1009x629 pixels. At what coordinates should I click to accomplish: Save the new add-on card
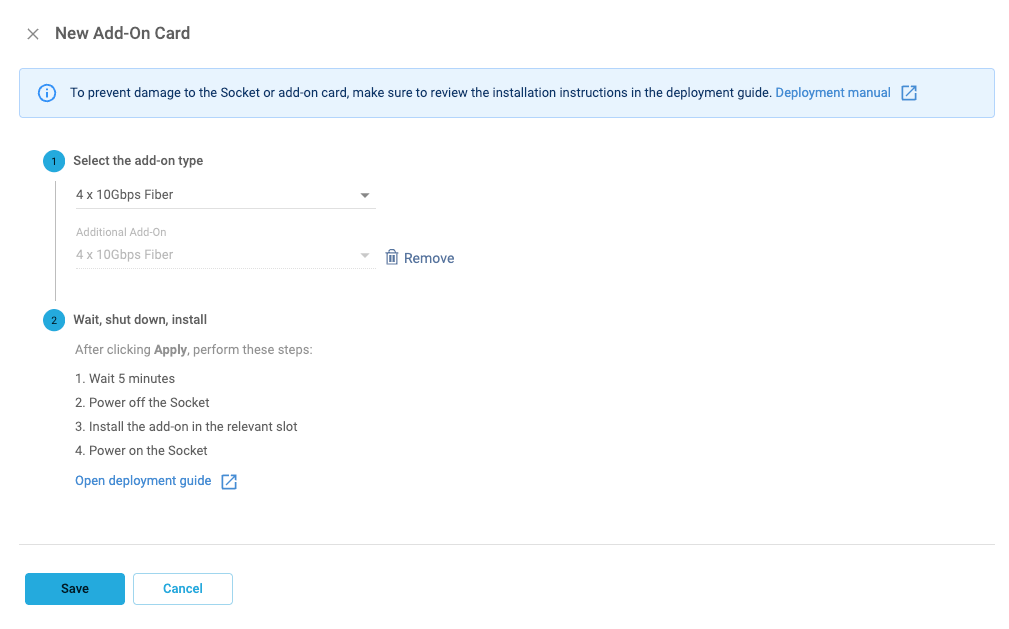click(x=74, y=589)
